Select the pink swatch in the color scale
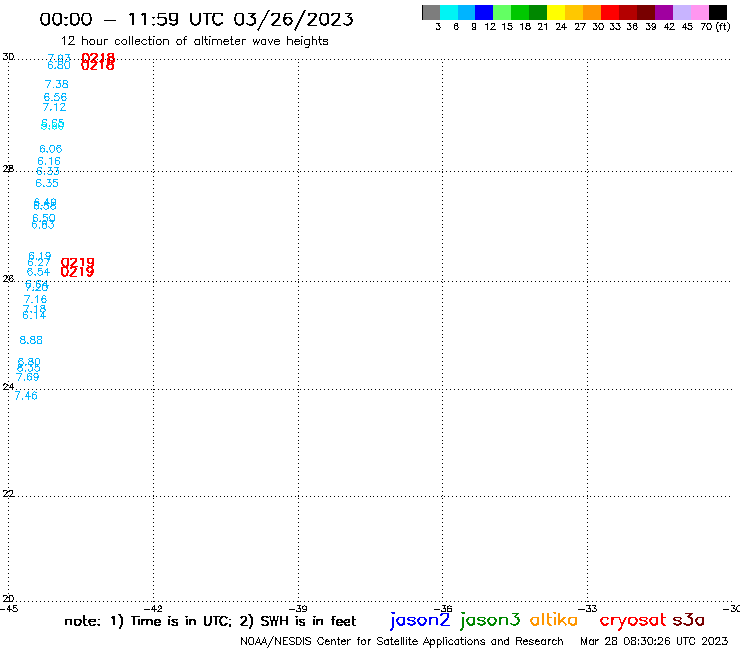 [699, 12]
